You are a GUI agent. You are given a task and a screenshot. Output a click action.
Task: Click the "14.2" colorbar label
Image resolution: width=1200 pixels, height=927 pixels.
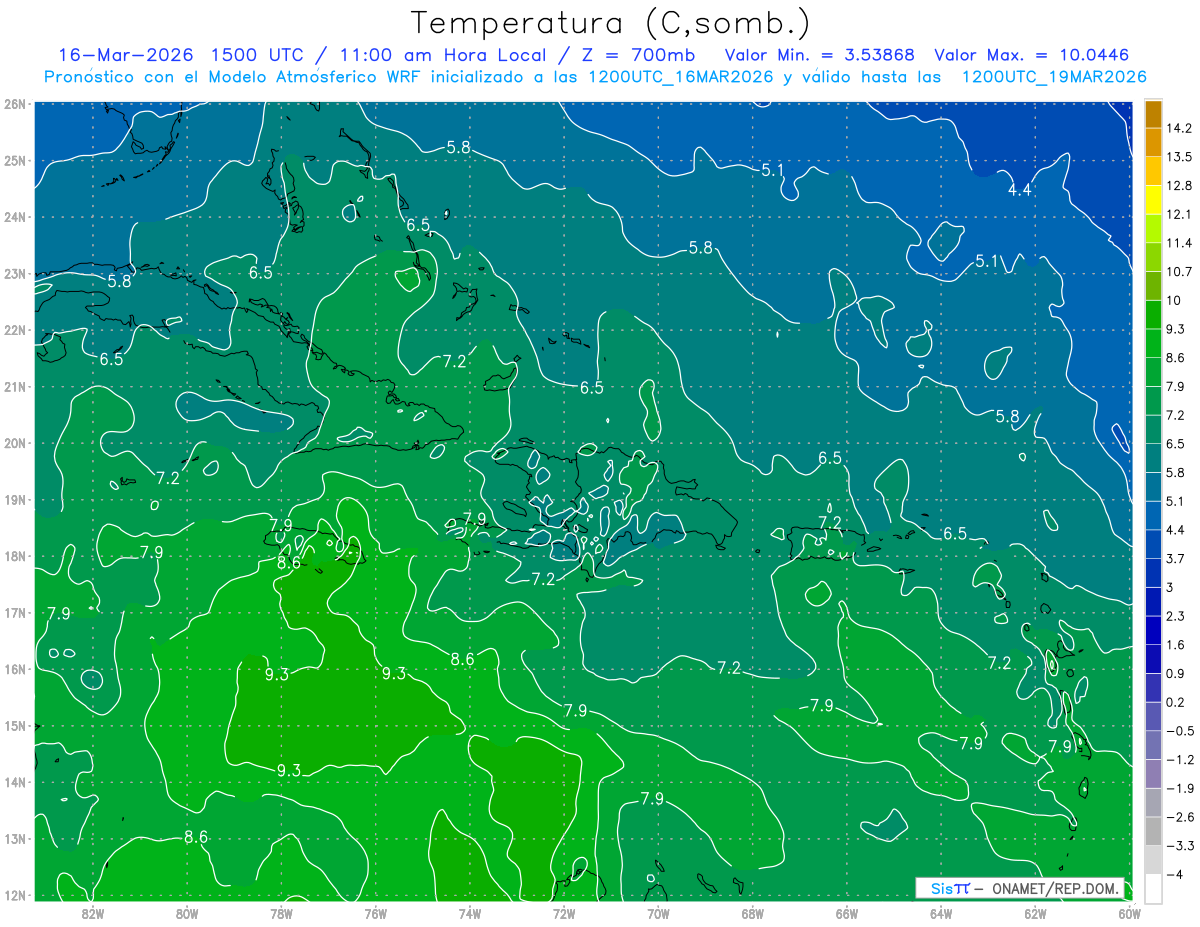1179,128
